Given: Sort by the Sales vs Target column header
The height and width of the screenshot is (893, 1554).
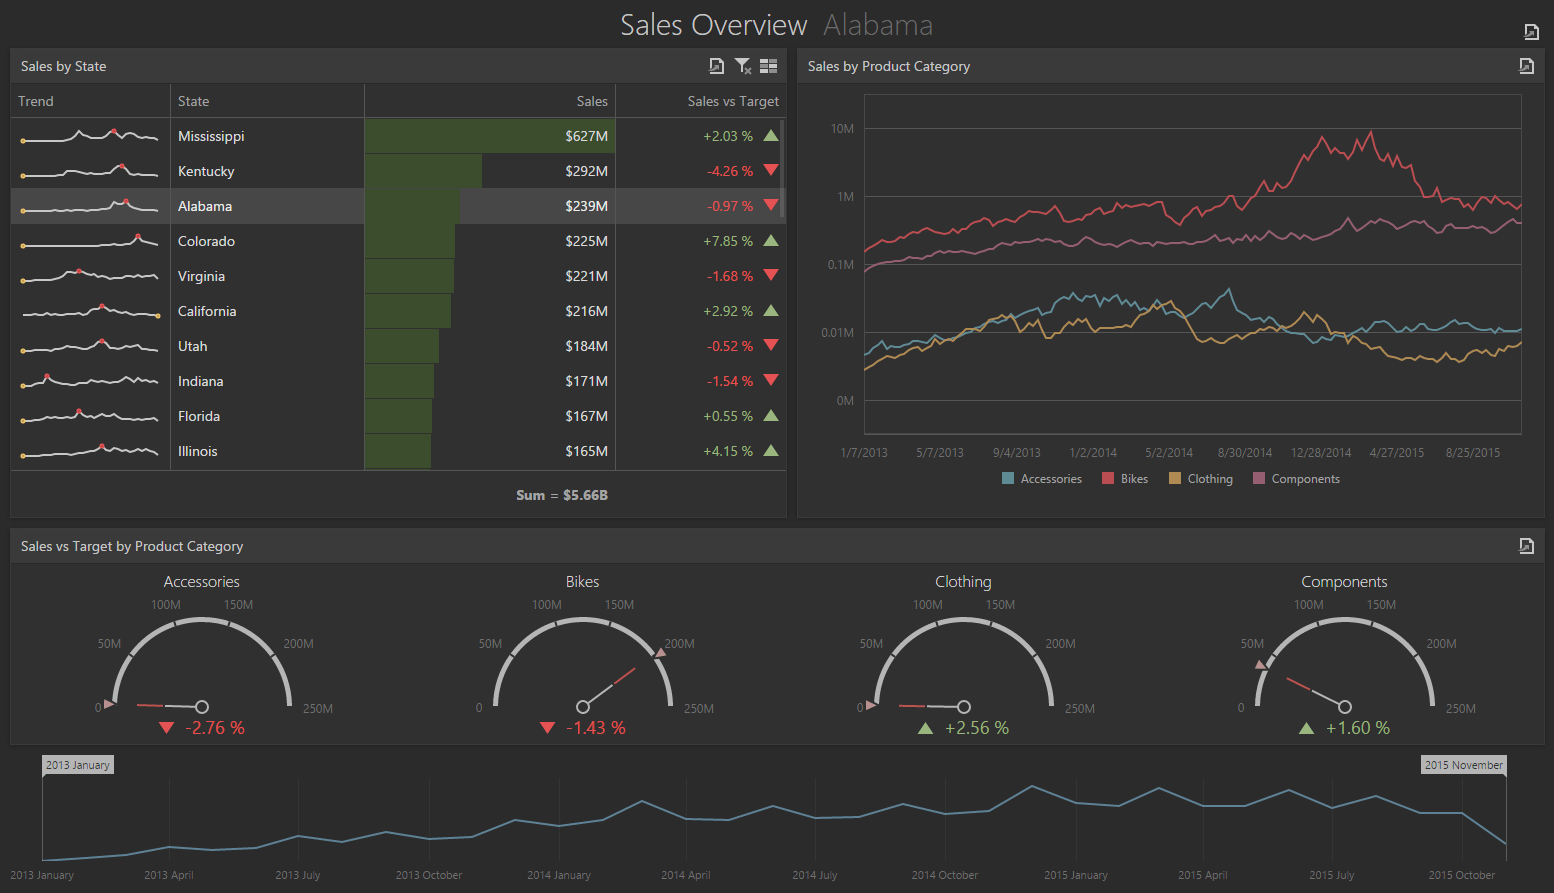Looking at the screenshot, I should tap(732, 101).
